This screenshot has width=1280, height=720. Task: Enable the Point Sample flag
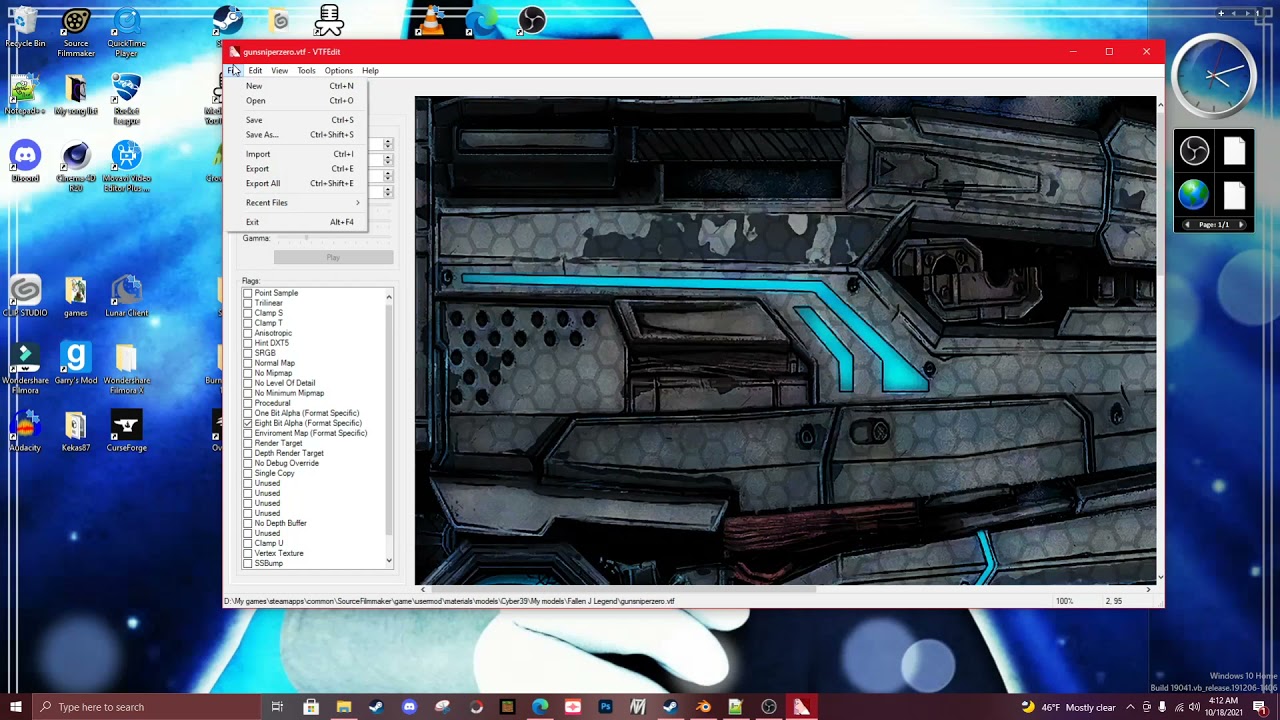[248, 293]
